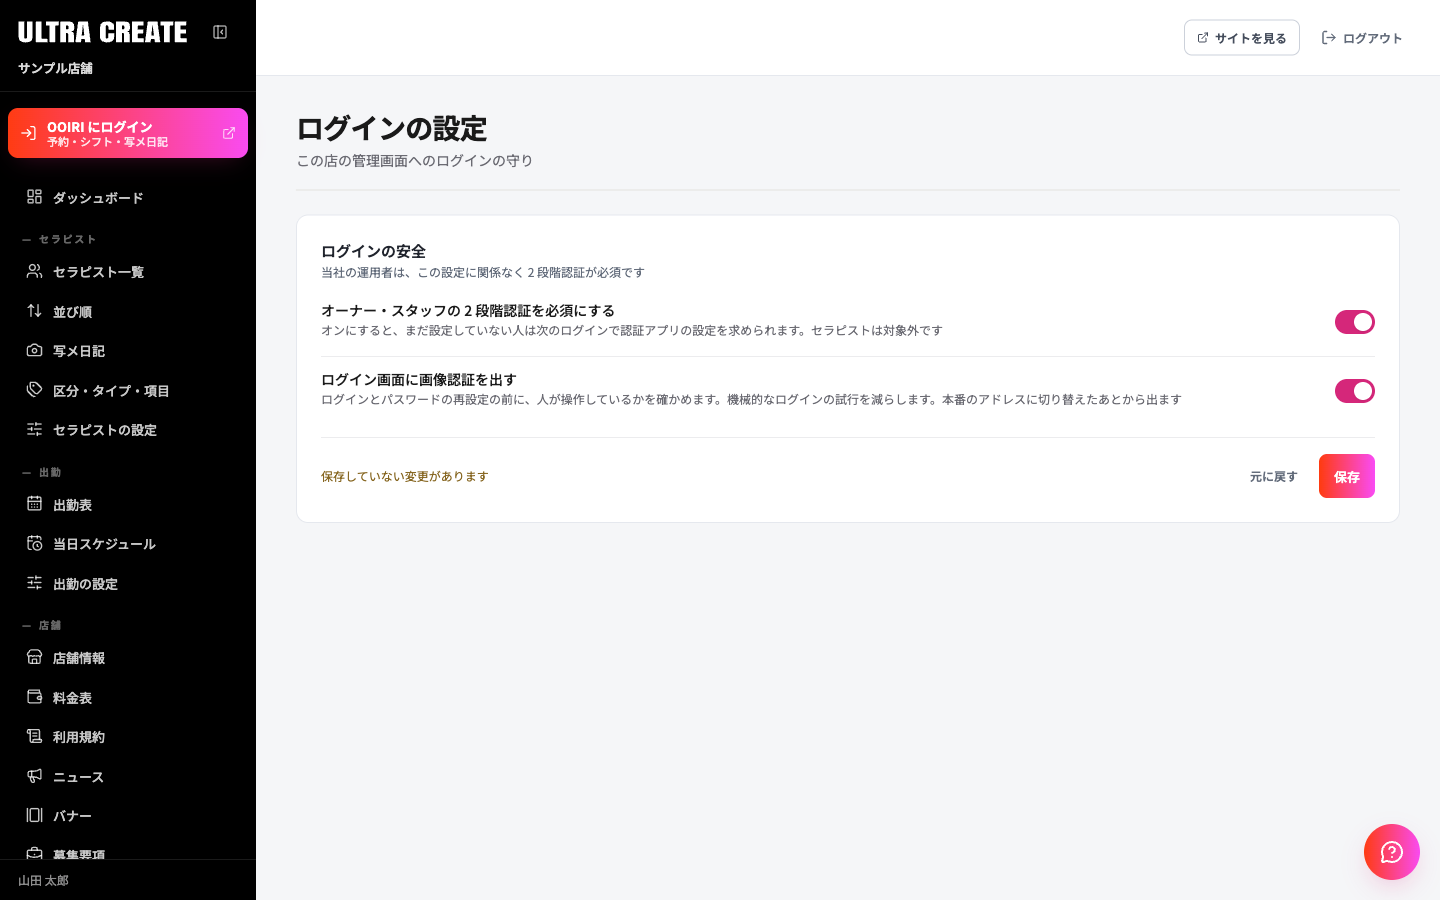Click the ダッシュボード grid icon

(x=34, y=197)
